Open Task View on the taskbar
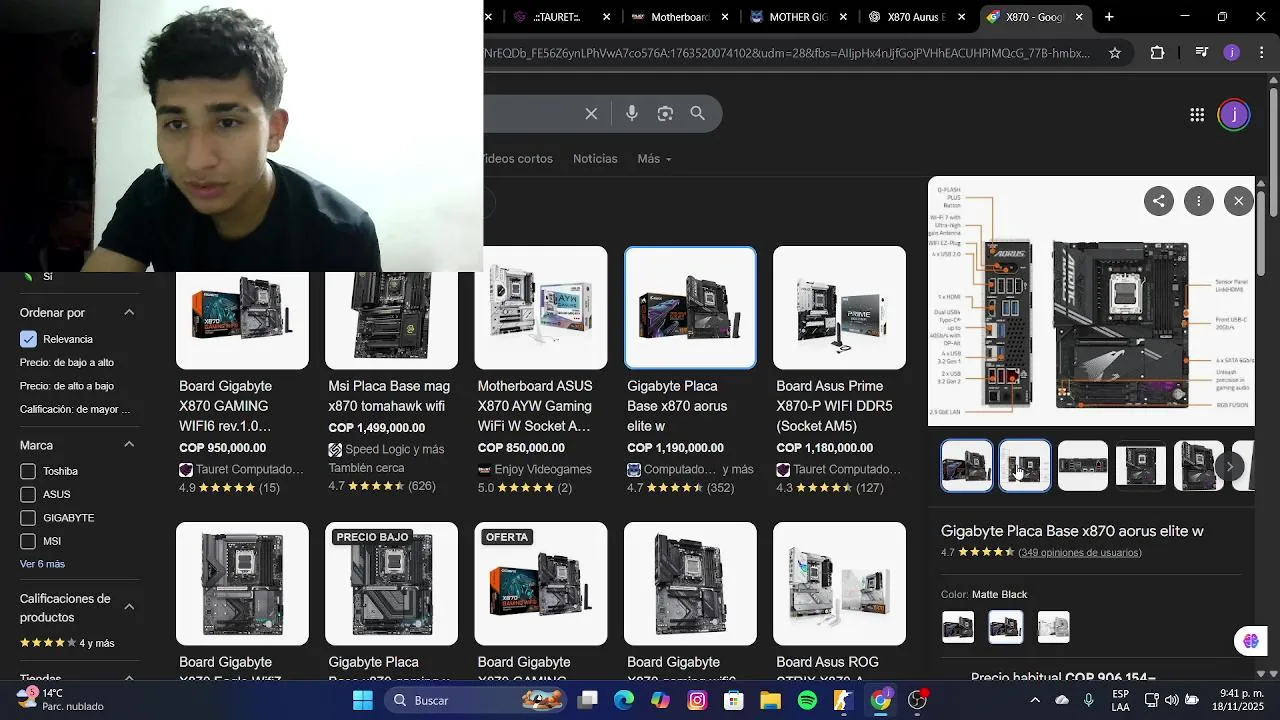Image resolution: width=1280 pixels, height=720 pixels. 587,700
